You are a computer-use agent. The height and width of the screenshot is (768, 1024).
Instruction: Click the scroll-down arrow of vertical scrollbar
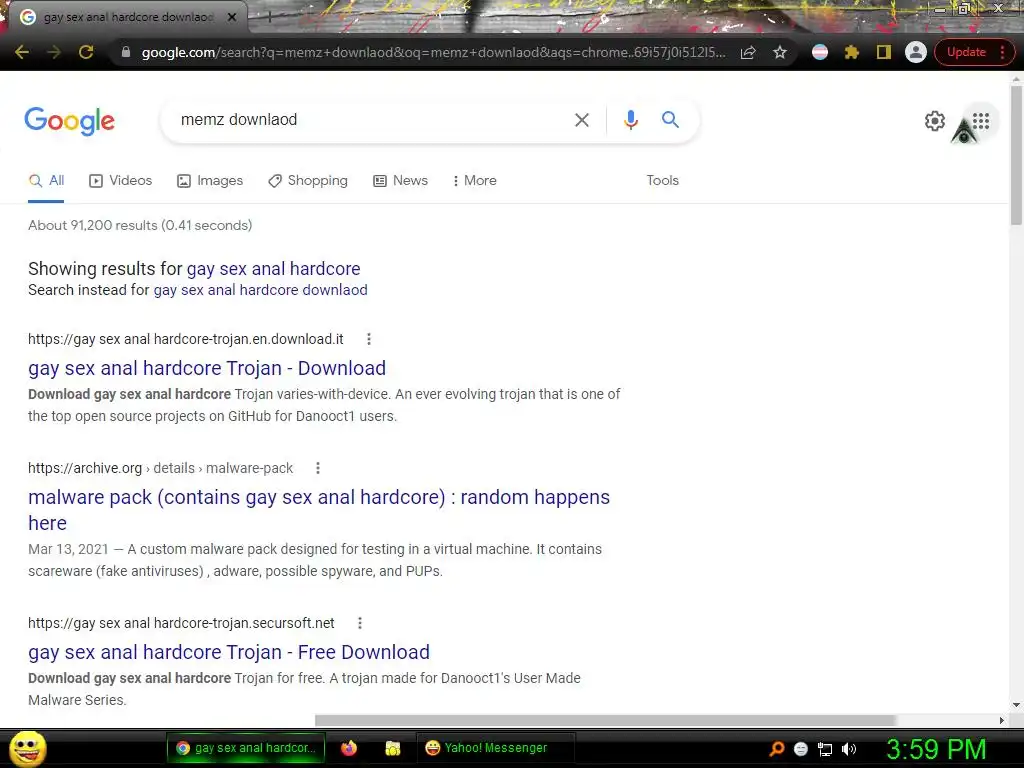[1016, 705]
